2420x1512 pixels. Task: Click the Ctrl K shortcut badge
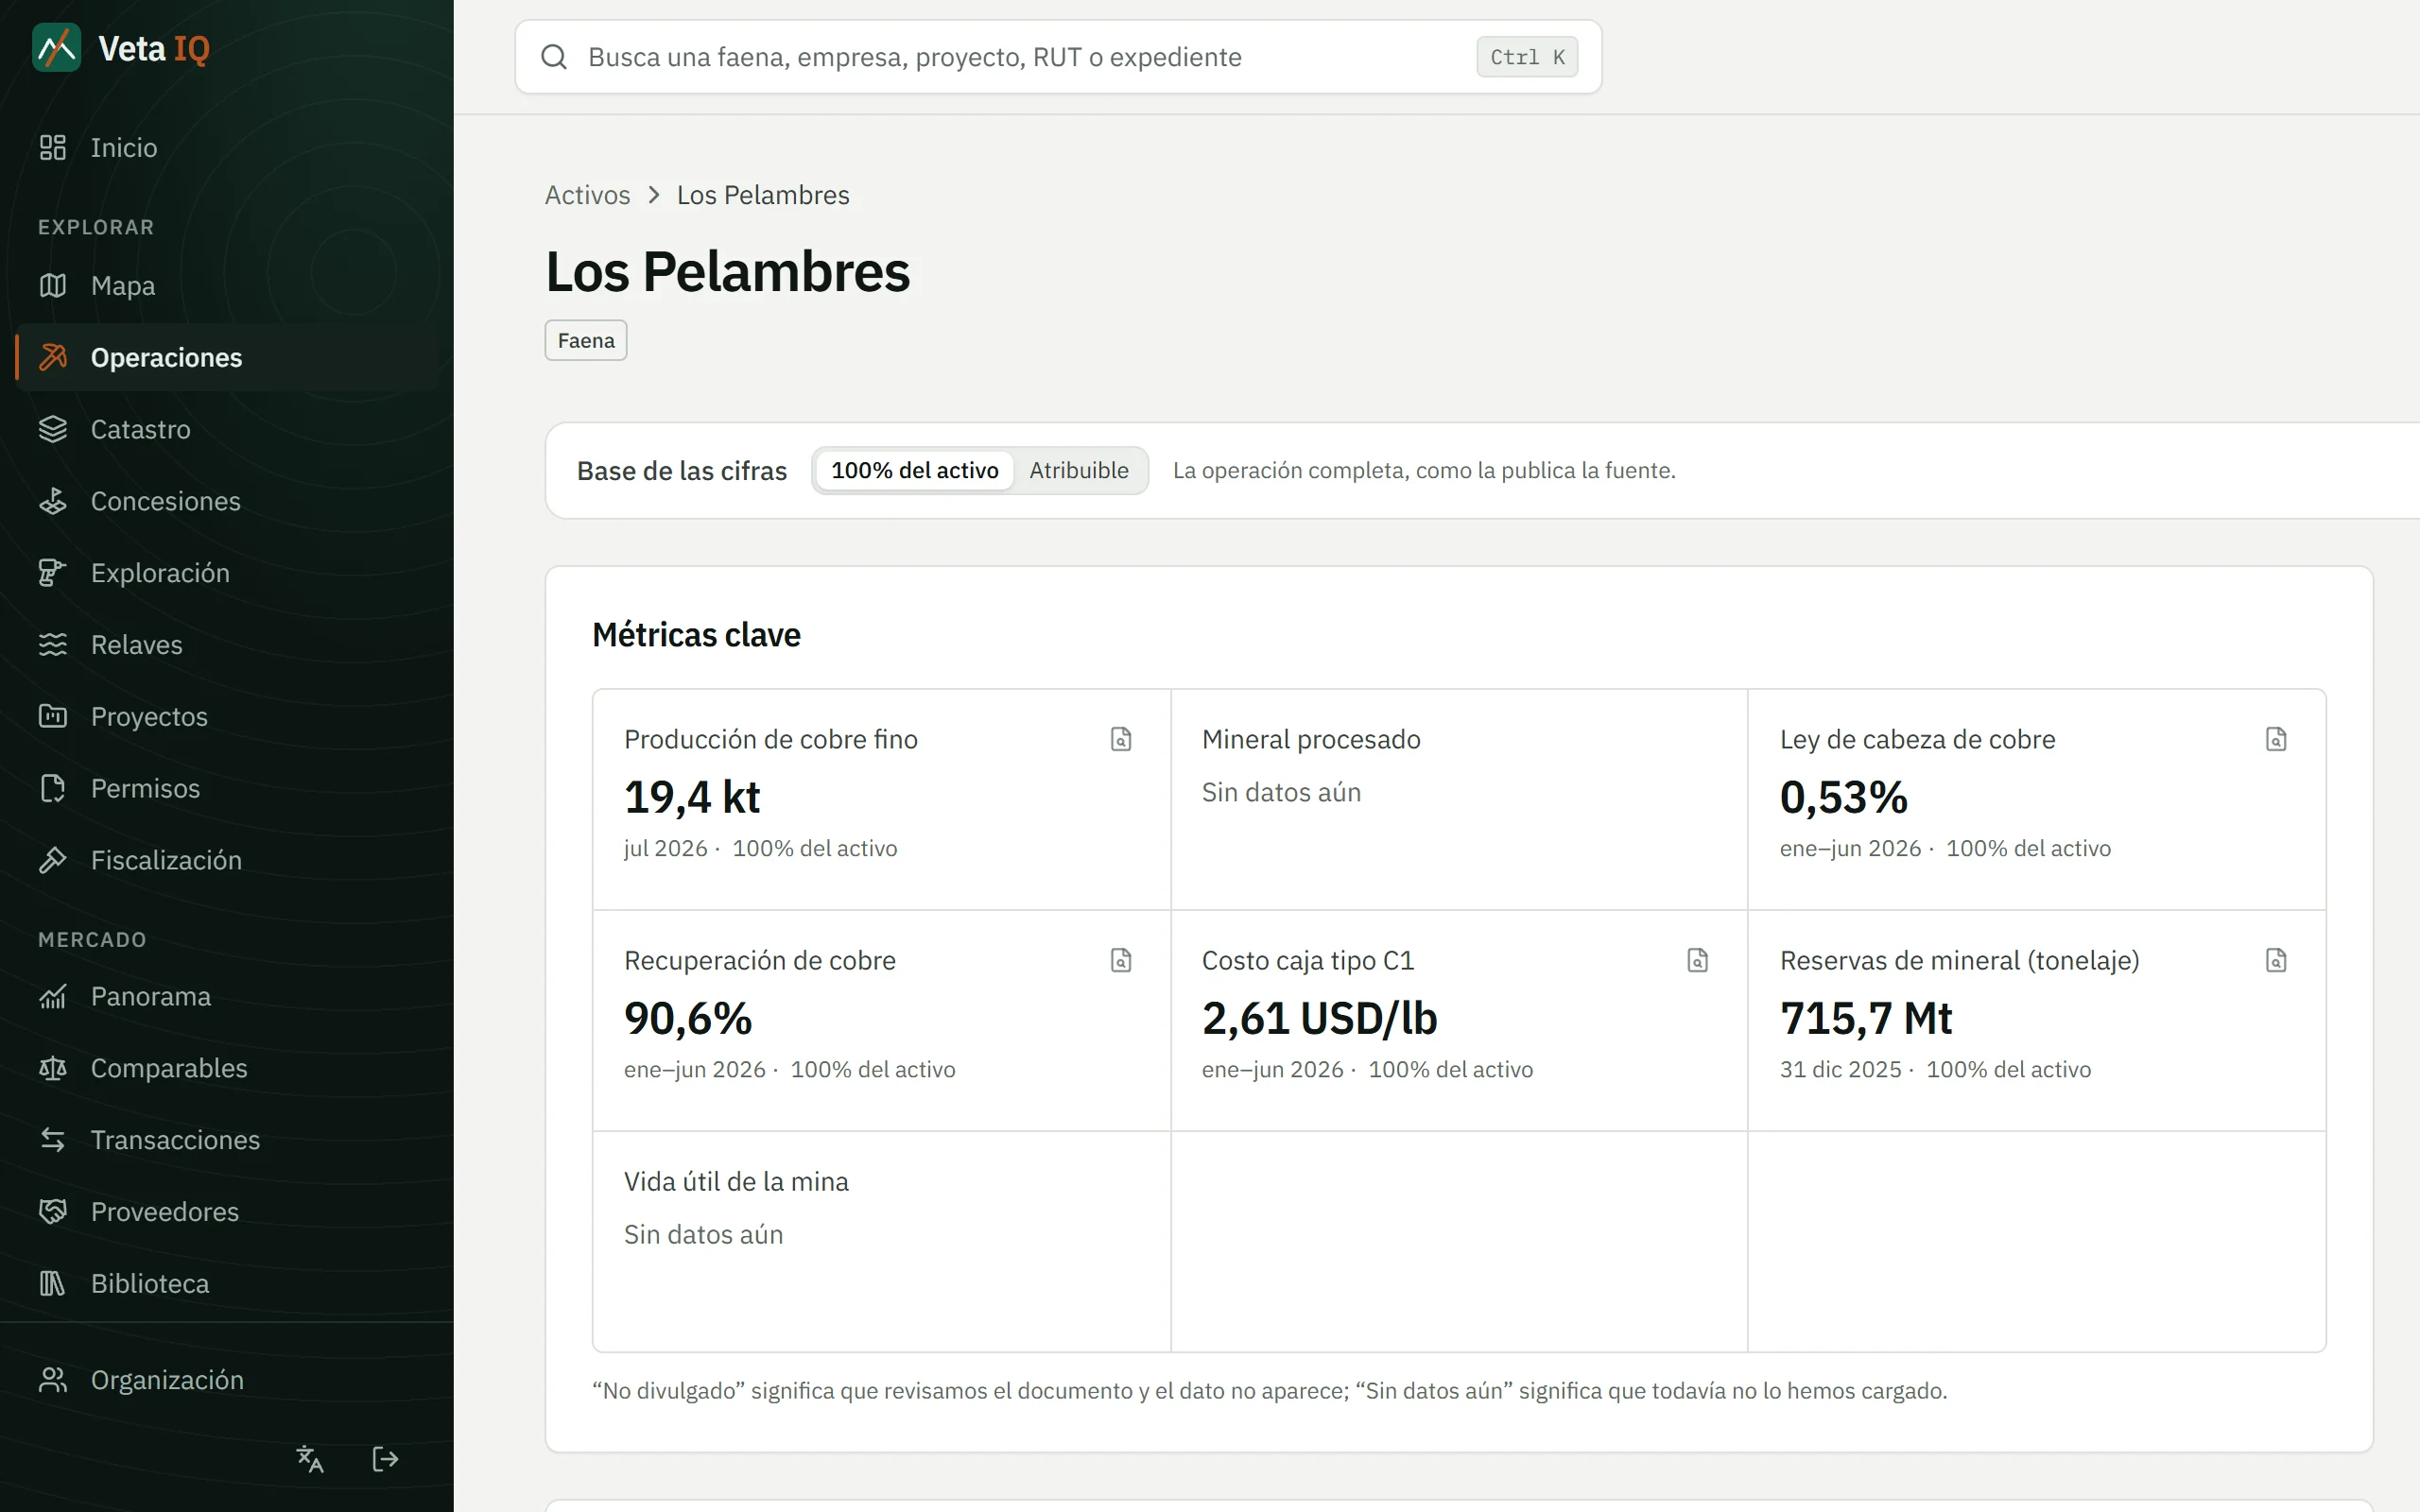pyautogui.click(x=1527, y=57)
